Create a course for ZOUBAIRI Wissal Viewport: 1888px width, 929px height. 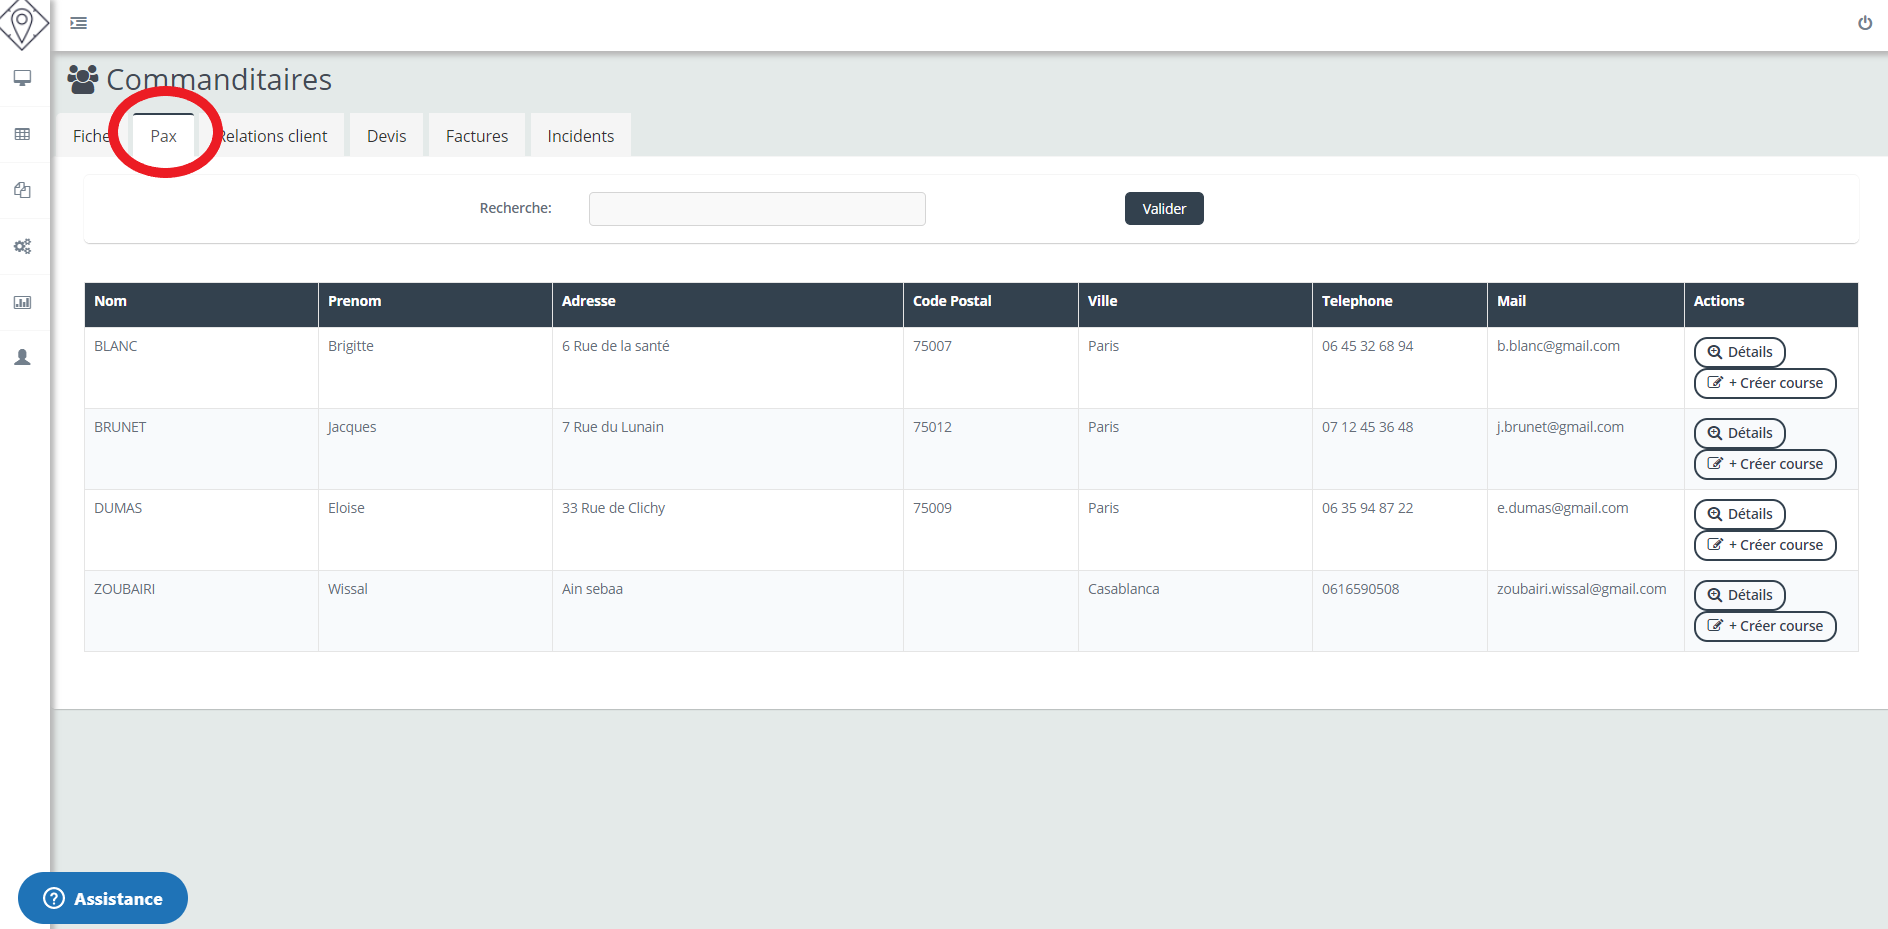1764,626
